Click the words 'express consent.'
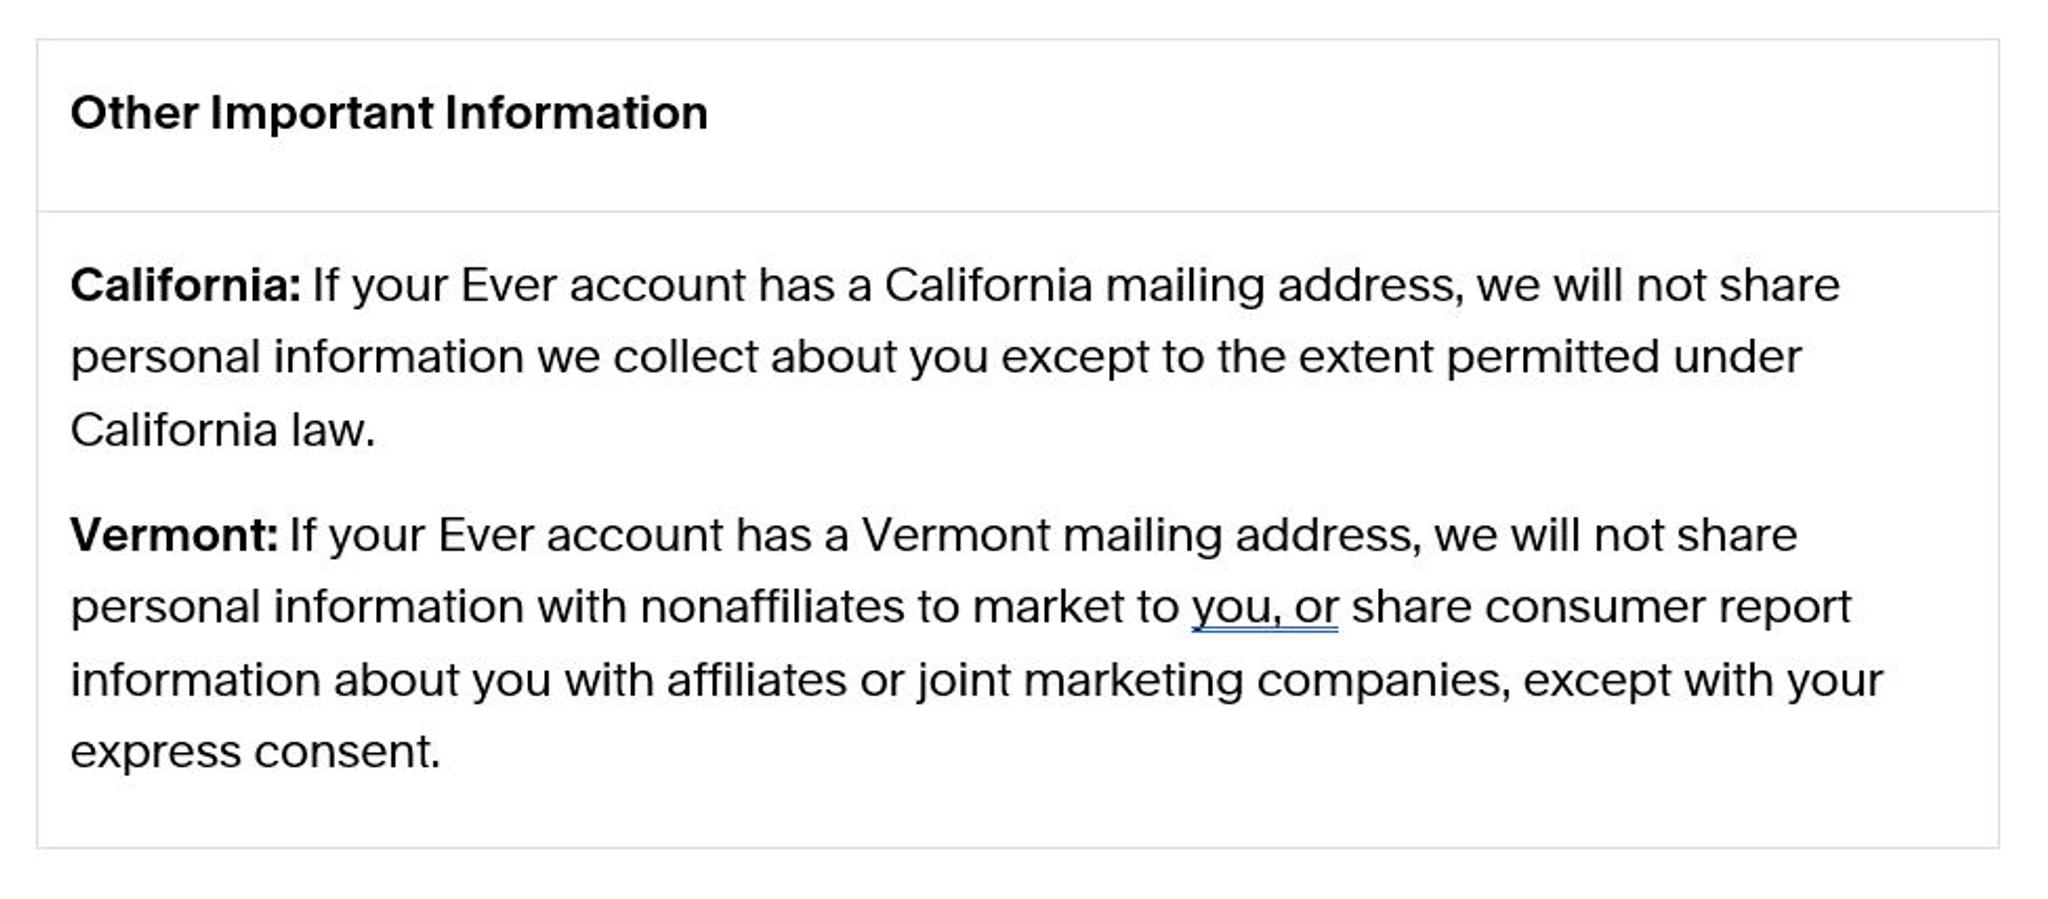 pos(255,752)
